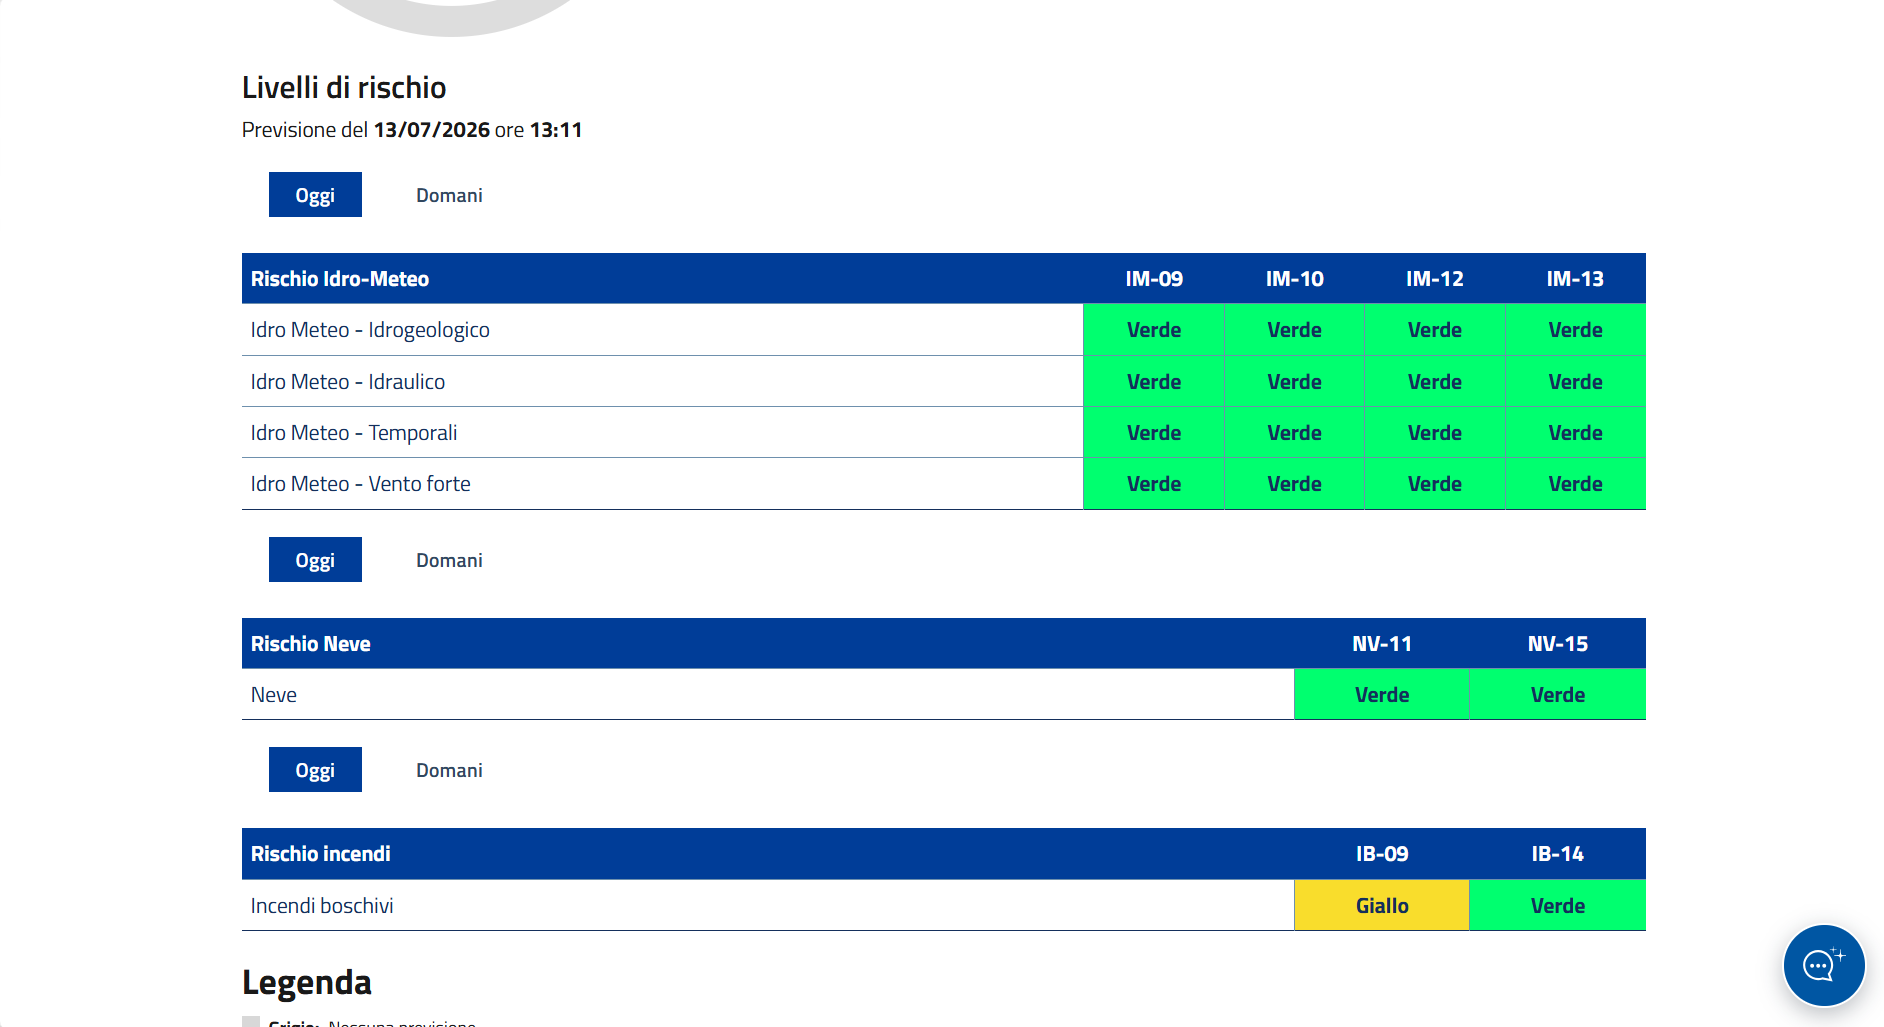Screen dimensions: 1884x1027
Task: Switch to Domani above Rischio Idro-Meteo table
Action: (x=449, y=195)
